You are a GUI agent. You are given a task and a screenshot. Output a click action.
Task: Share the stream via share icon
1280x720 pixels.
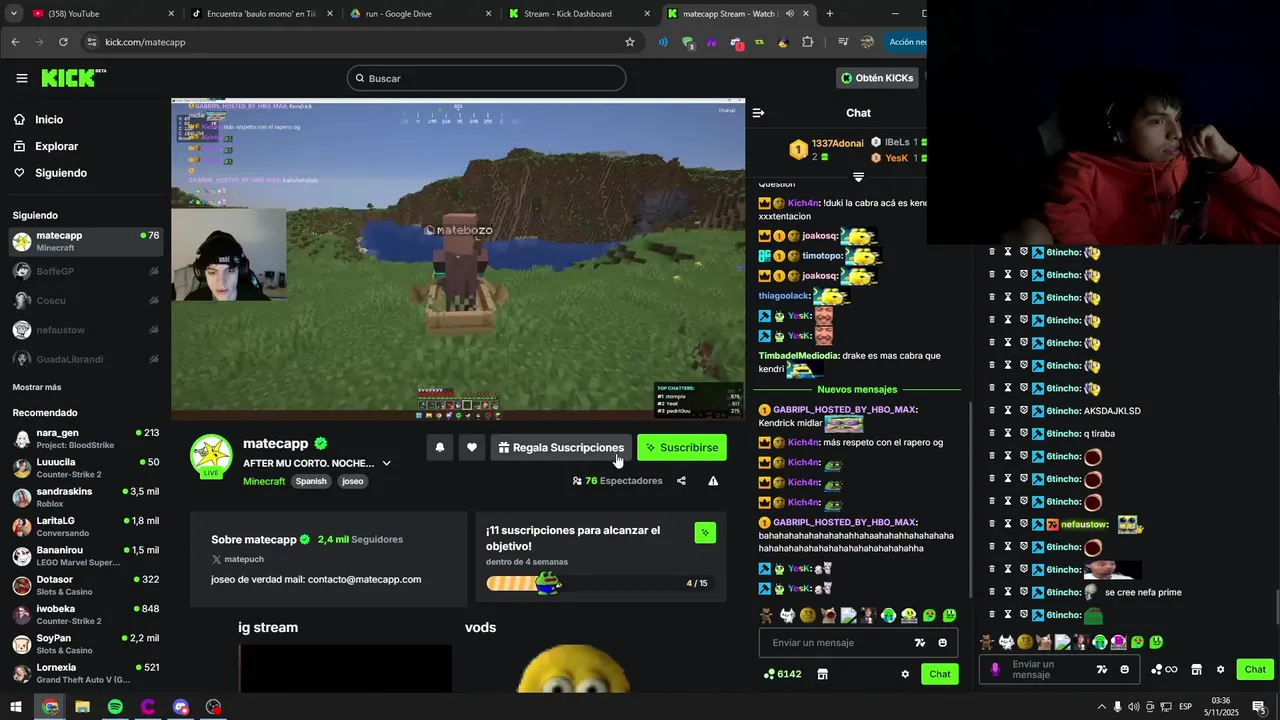click(x=681, y=481)
